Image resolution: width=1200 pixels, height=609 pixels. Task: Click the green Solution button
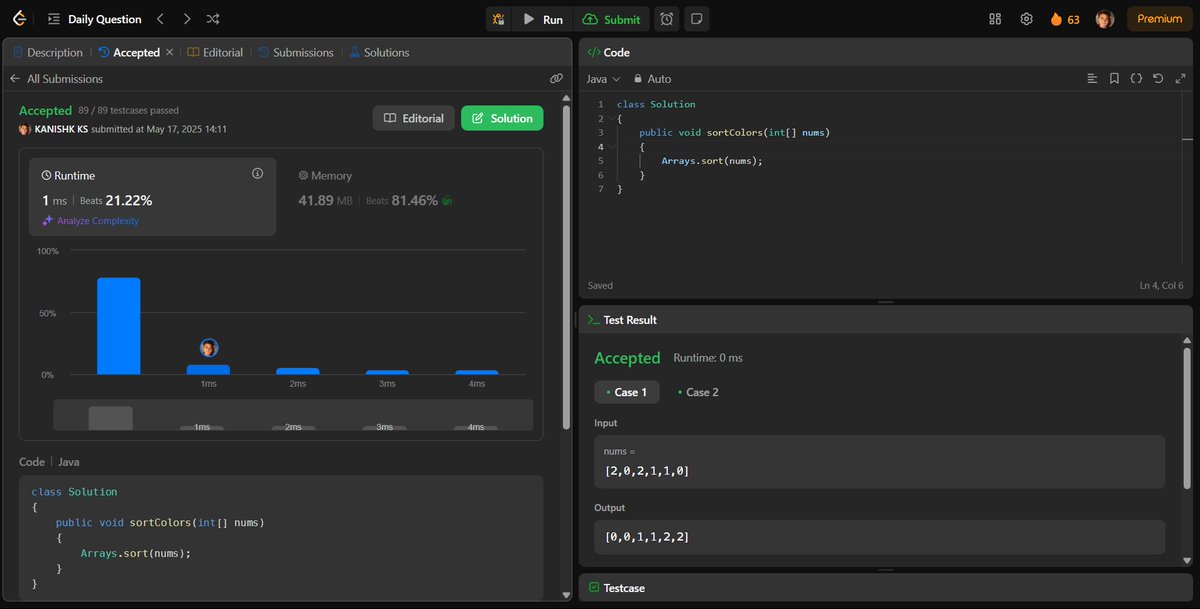pyautogui.click(x=502, y=118)
